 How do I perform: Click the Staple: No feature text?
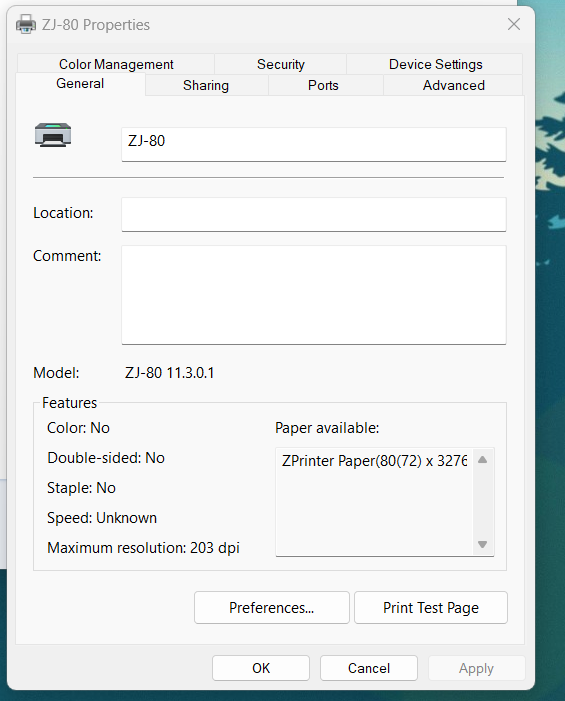point(81,488)
